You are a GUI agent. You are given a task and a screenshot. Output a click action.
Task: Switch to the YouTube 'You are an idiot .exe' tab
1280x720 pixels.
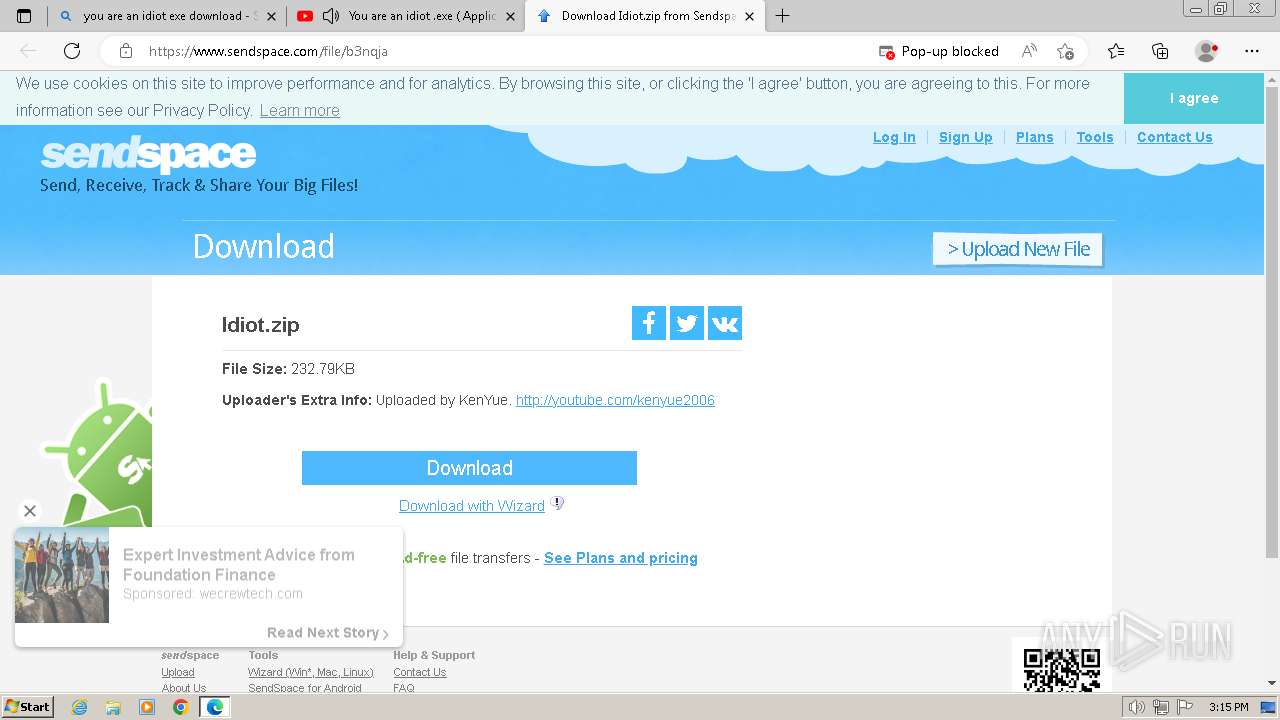[x=404, y=16]
